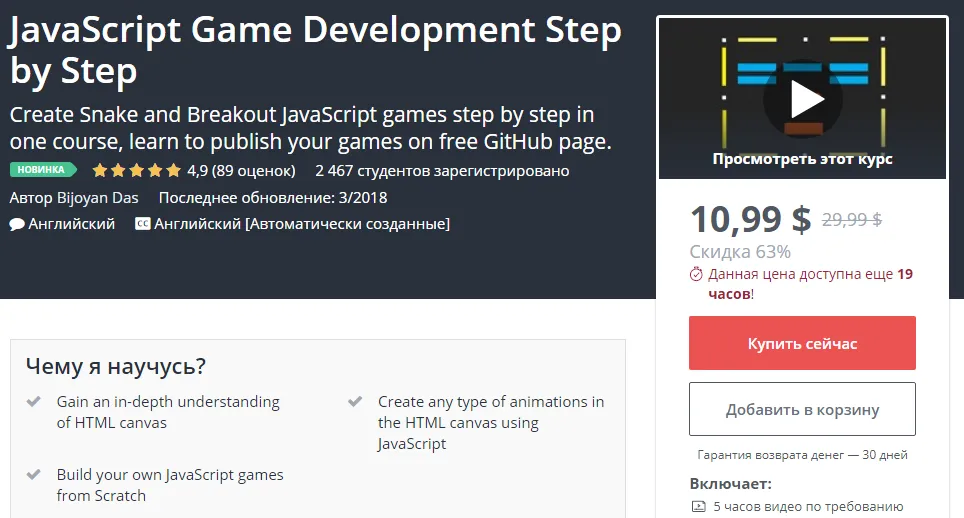The width and height of the screenshot is (964, 518).
Task: Click checkmark beside 'Gain an in-depth understanding'
Action: pyautogui.click(x=34, y=402)
